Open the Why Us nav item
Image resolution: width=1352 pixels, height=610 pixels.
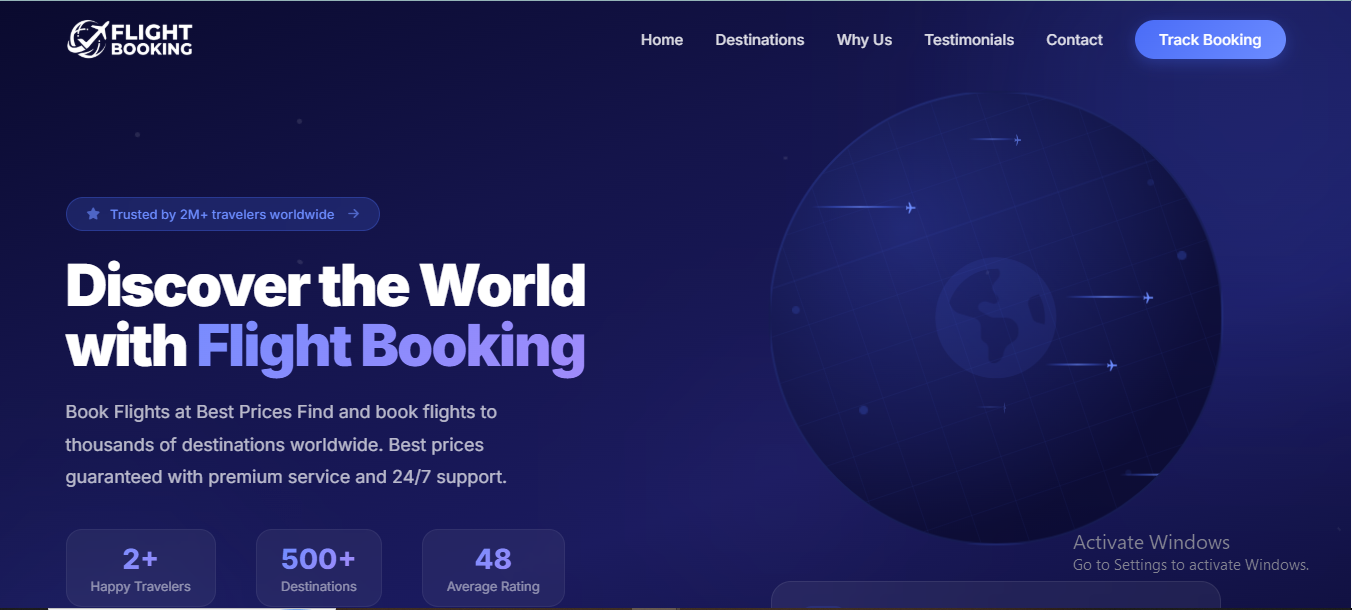864,40
